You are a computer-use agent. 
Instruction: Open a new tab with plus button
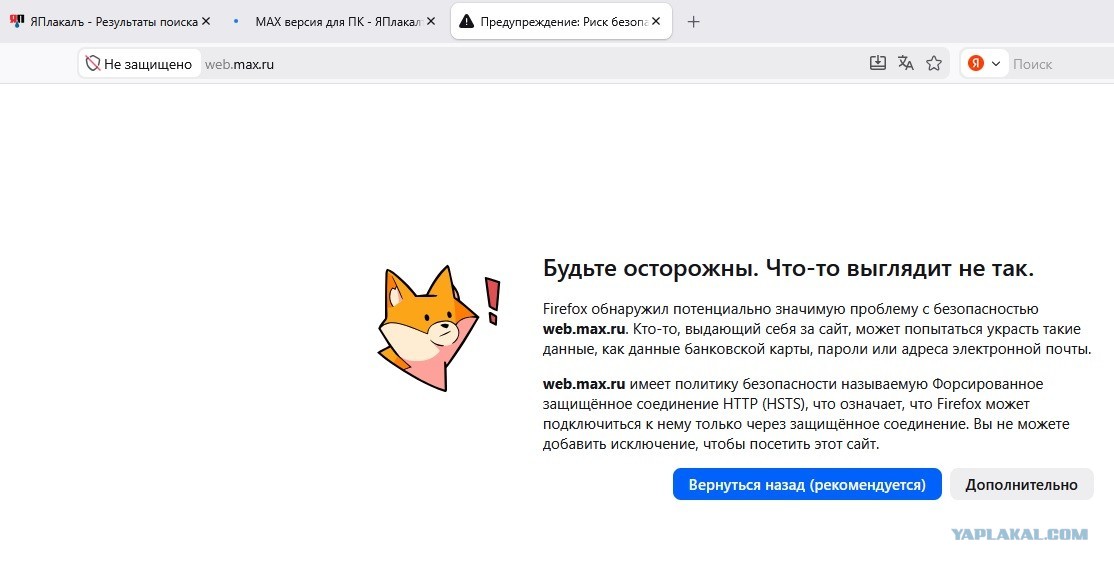click(x=693, y=21)
